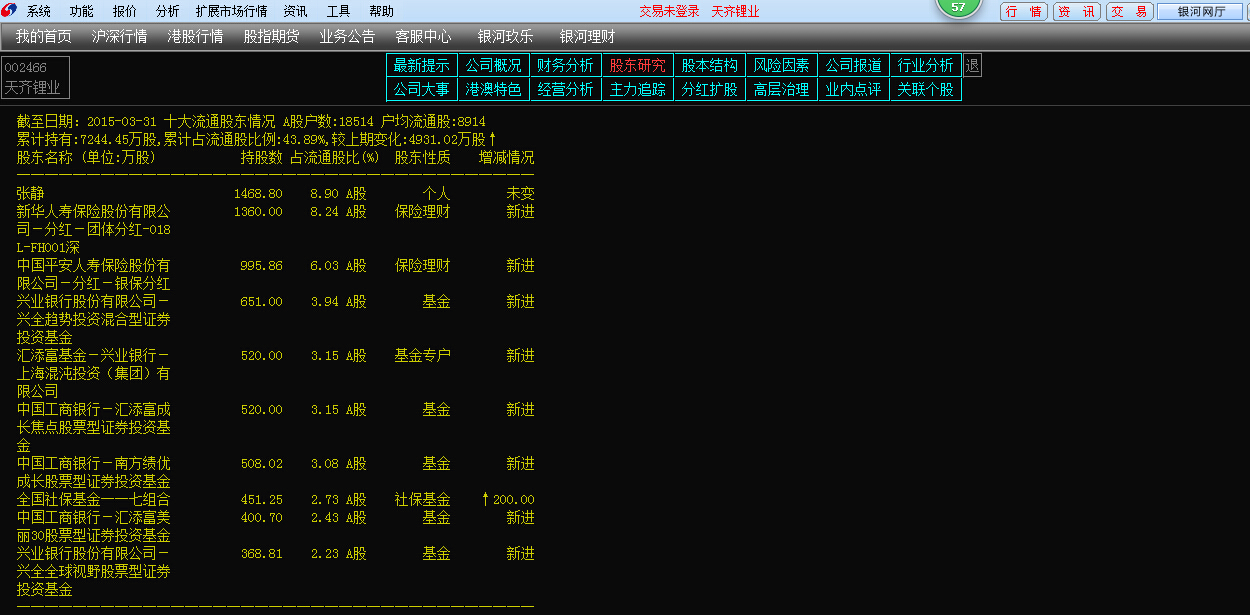Screen dimensions: 1250x615
Task: Select the 行业分析 tab
Action: tap(926, 65)
